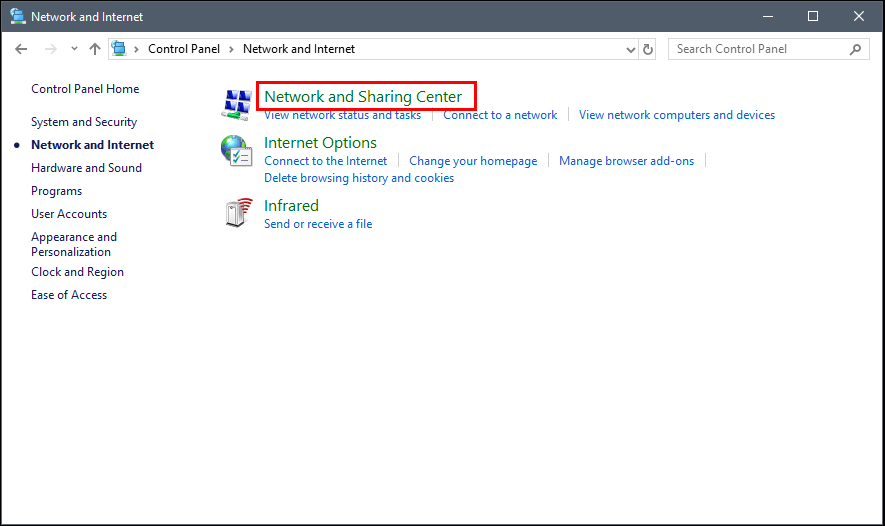
Task: Click the window title bar icon
Action: pyautogui.click(x=17, y=16)
